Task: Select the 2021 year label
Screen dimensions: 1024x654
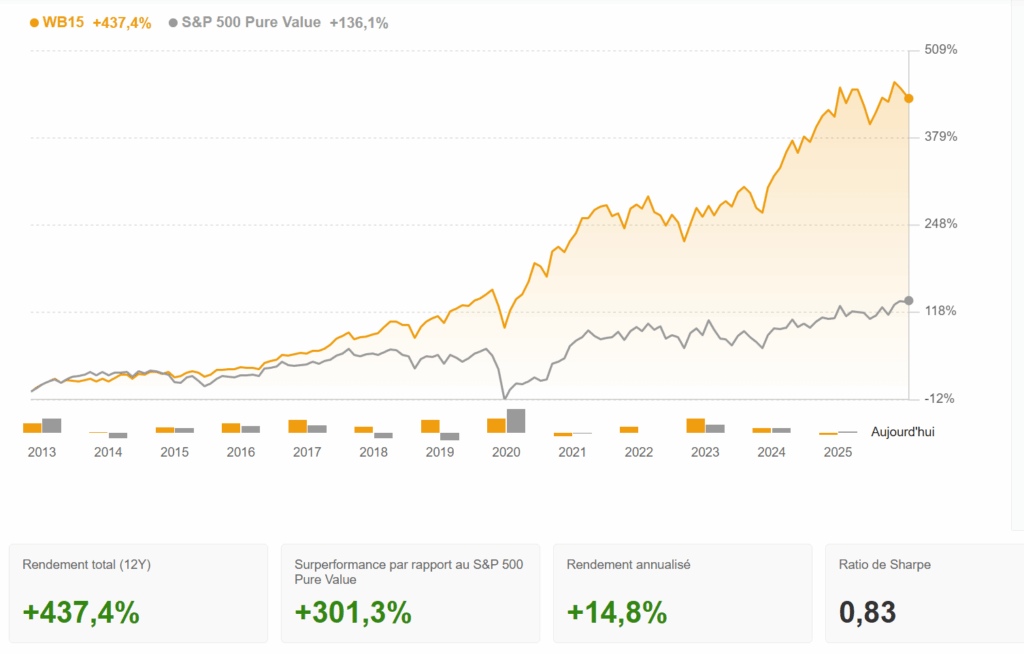Action: (572, 452)
